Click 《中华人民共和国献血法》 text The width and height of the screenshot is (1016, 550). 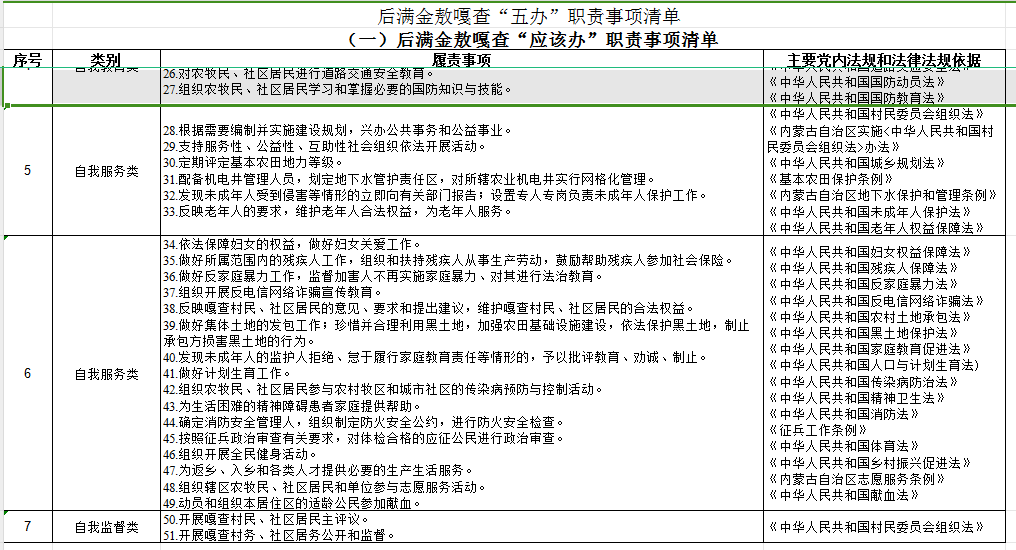844,495
